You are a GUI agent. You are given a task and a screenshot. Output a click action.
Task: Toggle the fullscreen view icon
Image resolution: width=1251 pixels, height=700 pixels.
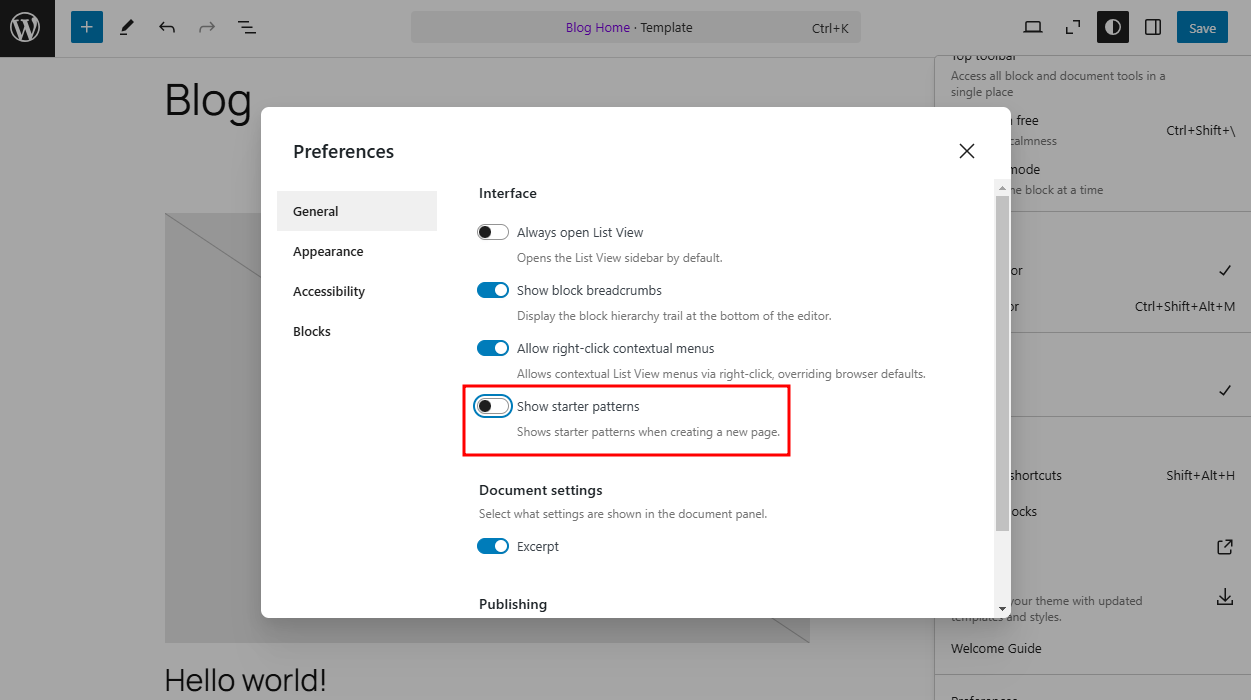[x=1072, y=27]
